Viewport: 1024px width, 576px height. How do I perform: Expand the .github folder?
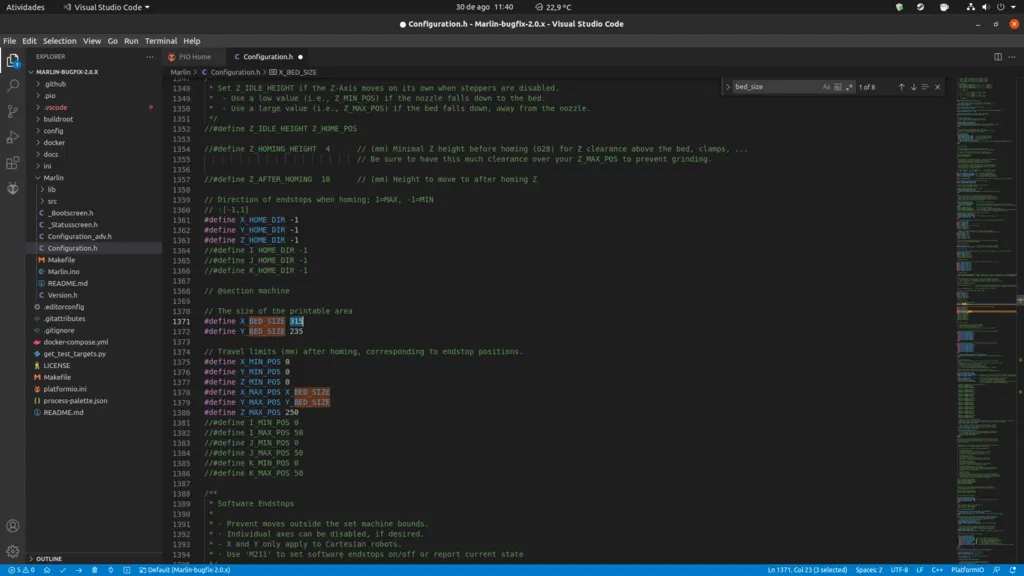[x=55, y=84]
